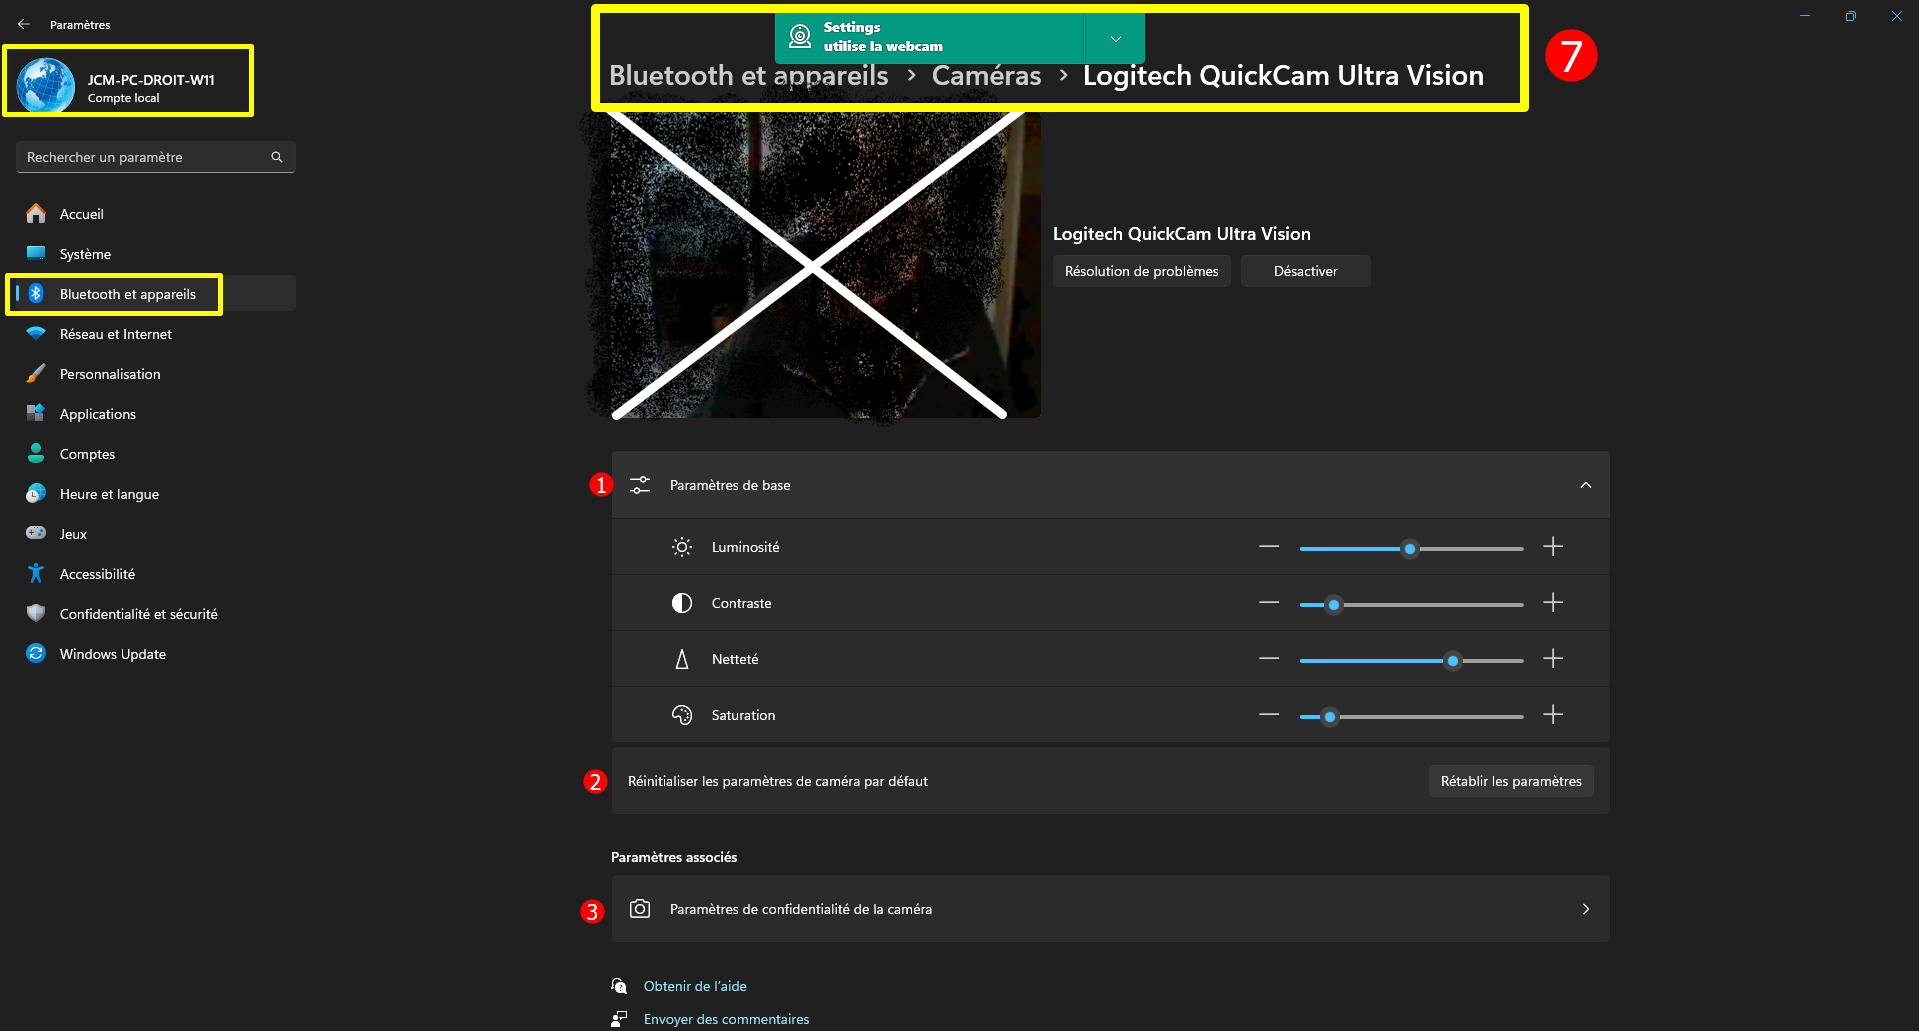This screenshot has height=1031, width=1919.
Task: Click the Windows Update refresh icon
Action: coord(36,653)
